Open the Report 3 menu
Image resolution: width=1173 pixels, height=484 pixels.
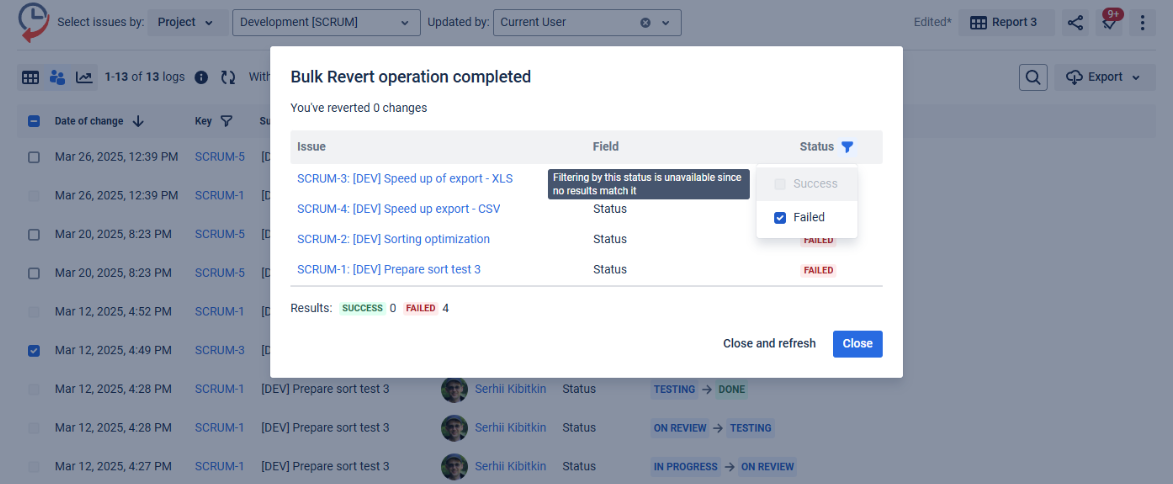click(x=1005, y=22)
